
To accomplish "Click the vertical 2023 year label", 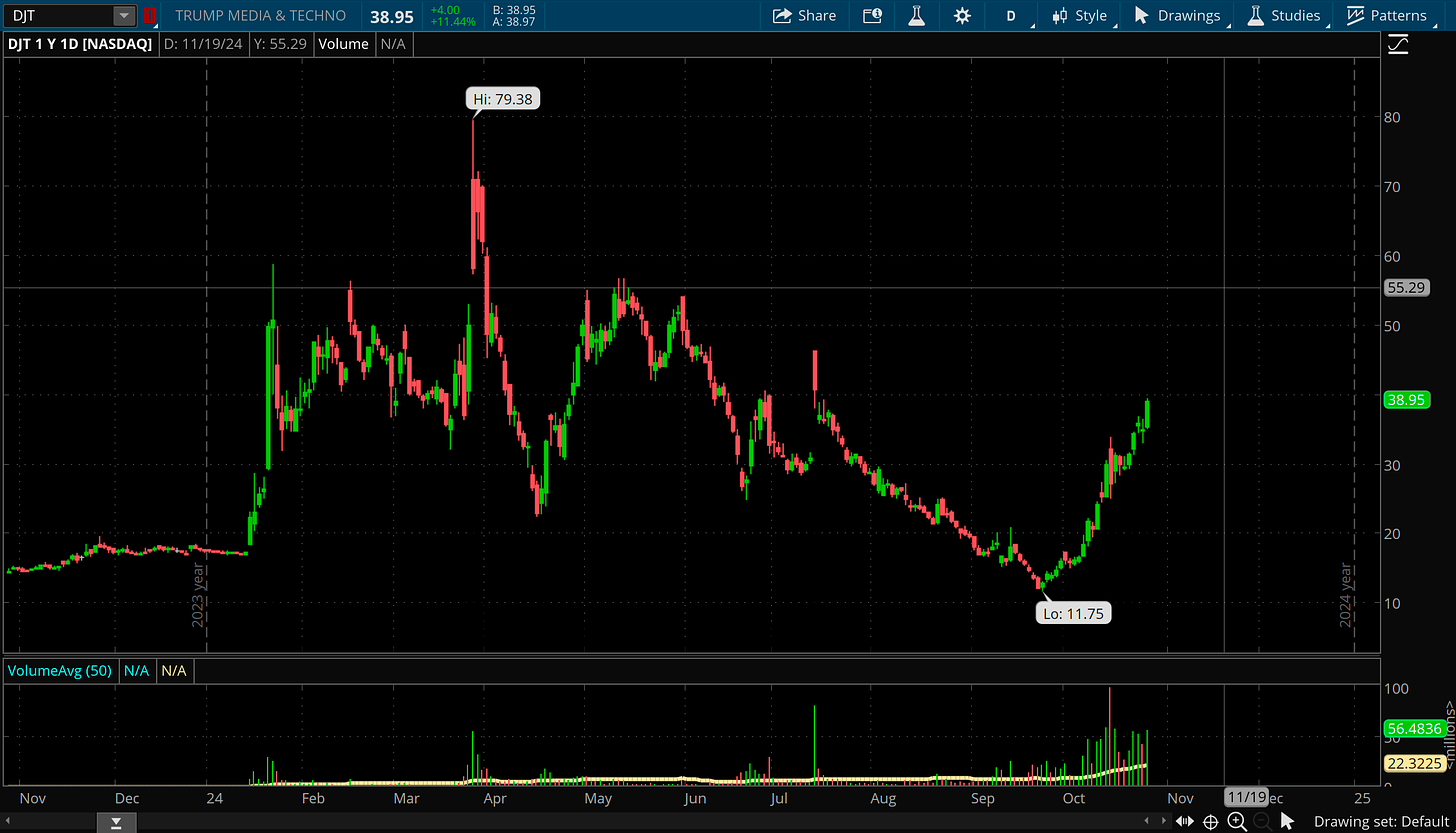I will 198,594.
